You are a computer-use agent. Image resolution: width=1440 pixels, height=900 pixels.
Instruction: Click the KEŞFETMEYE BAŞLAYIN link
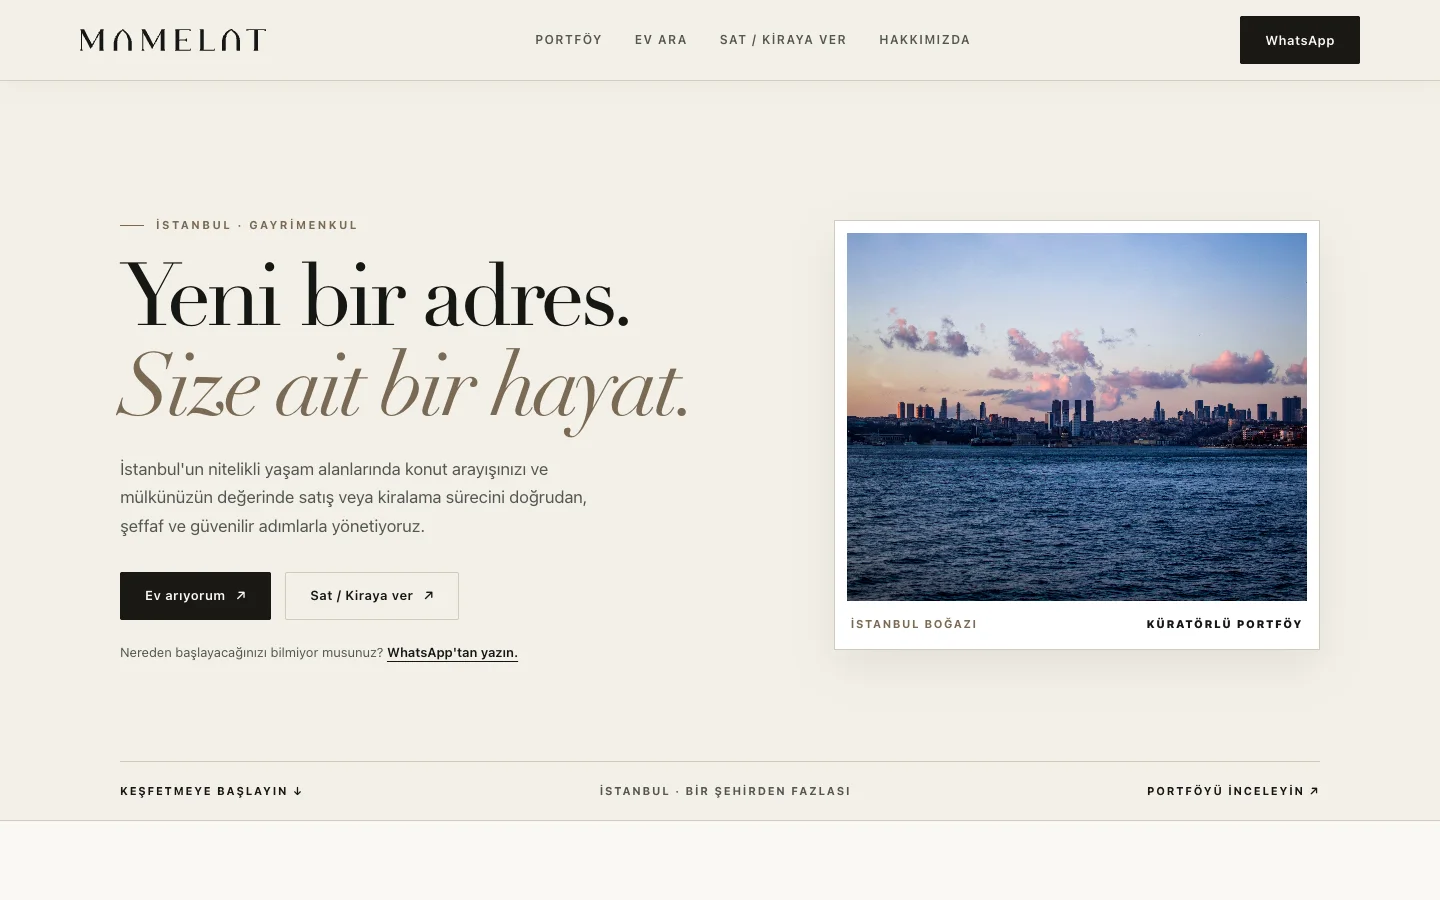coord(211,791)
